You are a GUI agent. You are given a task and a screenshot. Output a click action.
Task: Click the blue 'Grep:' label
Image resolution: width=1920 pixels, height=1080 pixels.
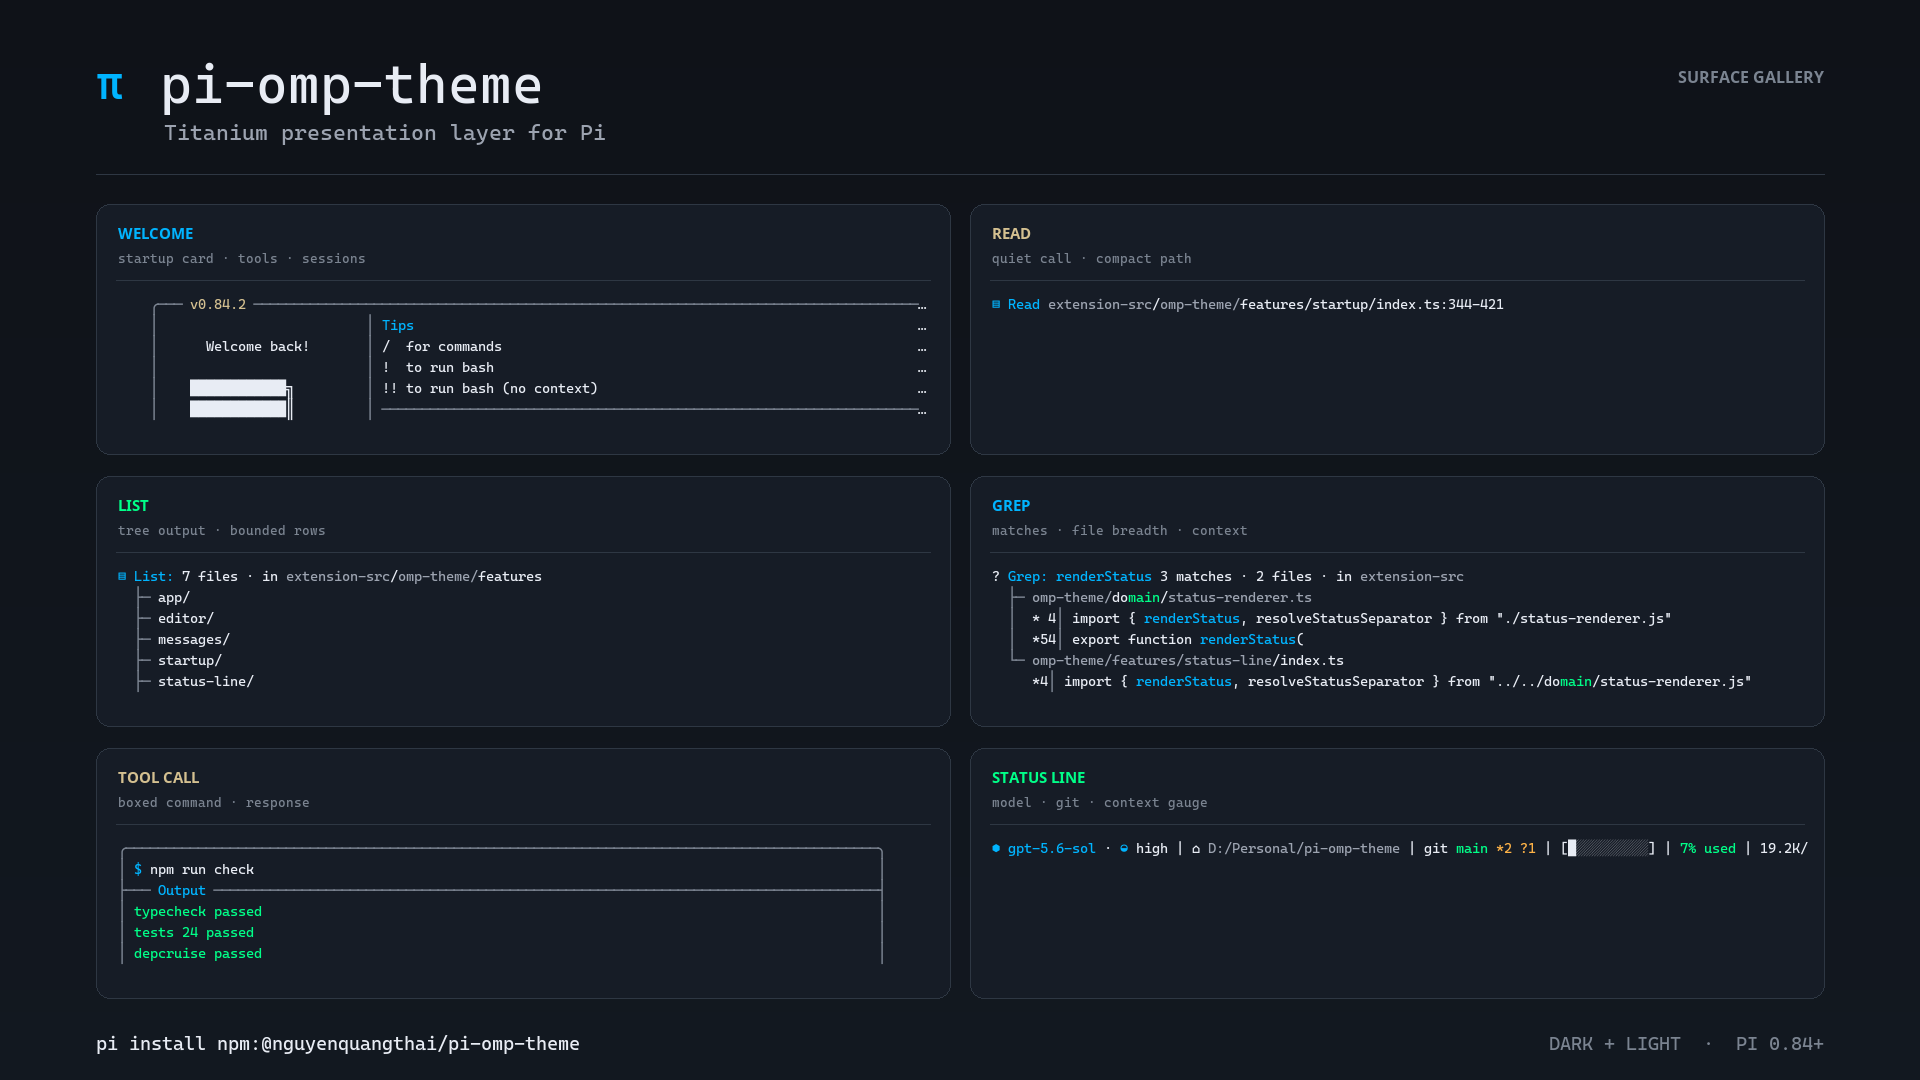[x=1028, y=576]
